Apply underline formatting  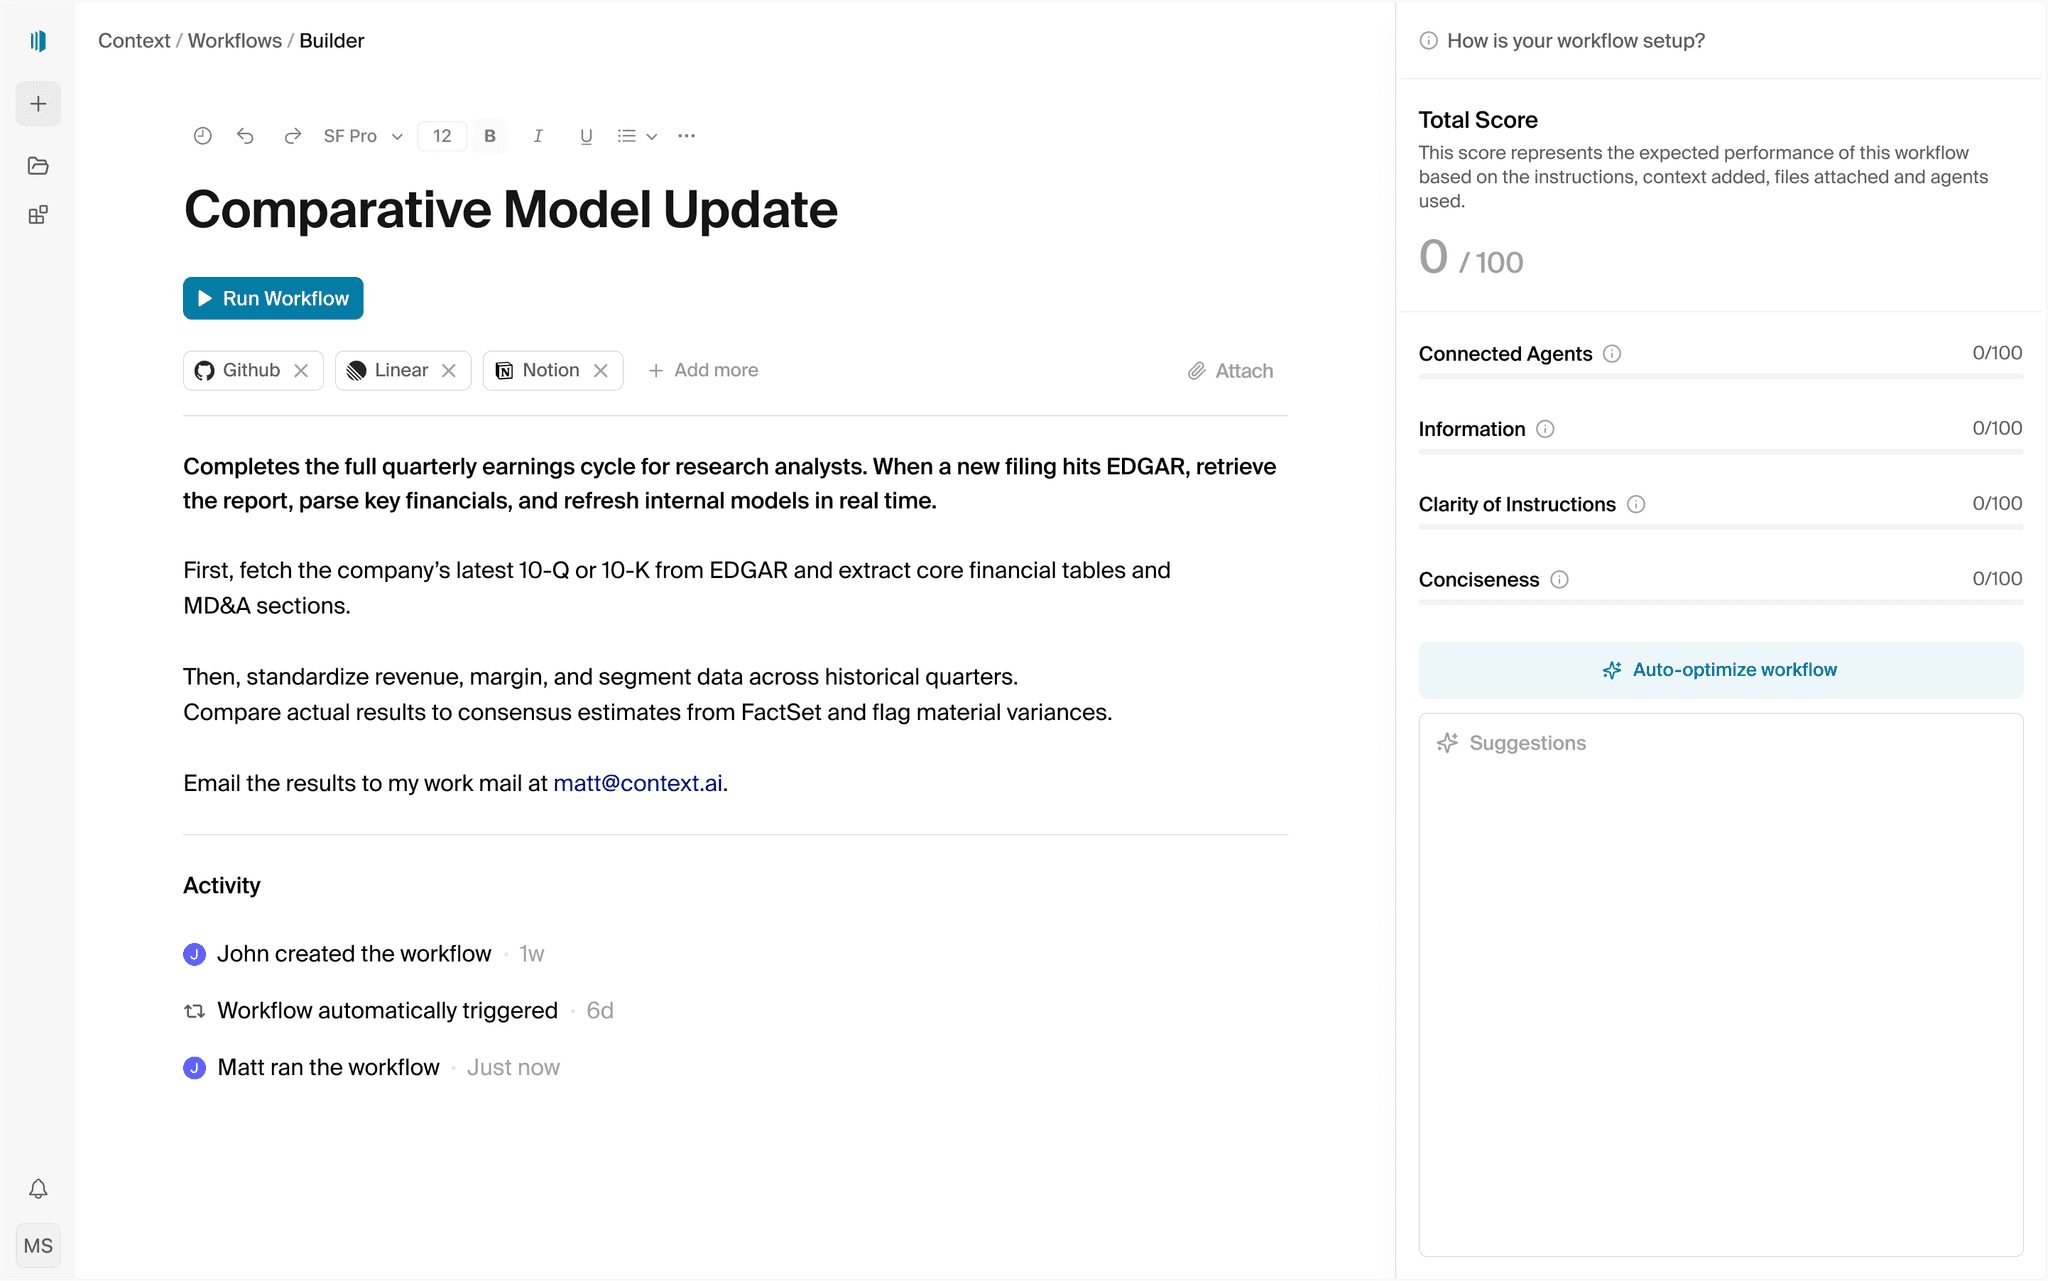(x=586, y=135)
